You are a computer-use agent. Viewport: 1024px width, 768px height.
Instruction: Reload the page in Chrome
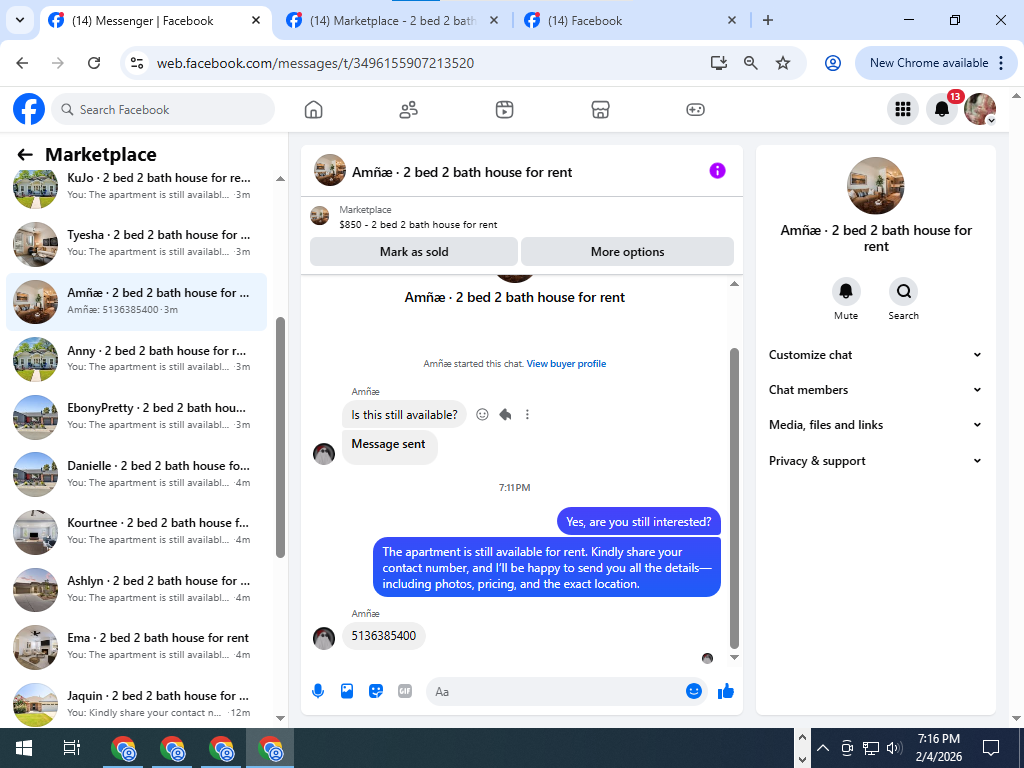[x=94, y=63]
